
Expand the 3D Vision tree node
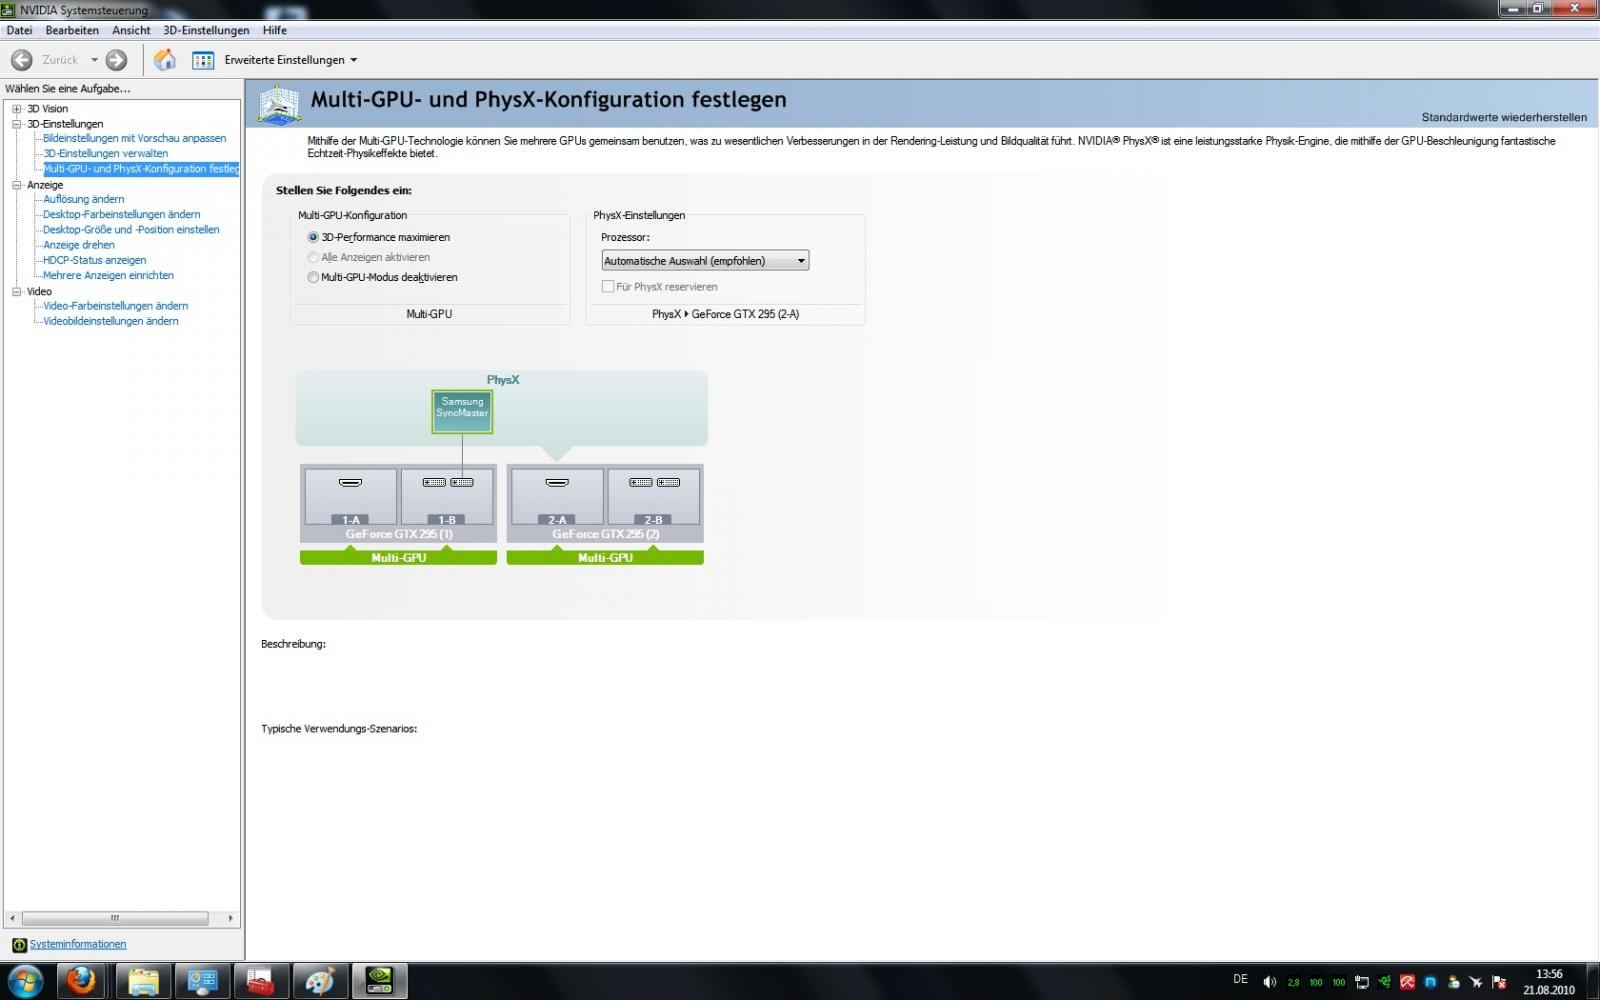click(17, 109)
